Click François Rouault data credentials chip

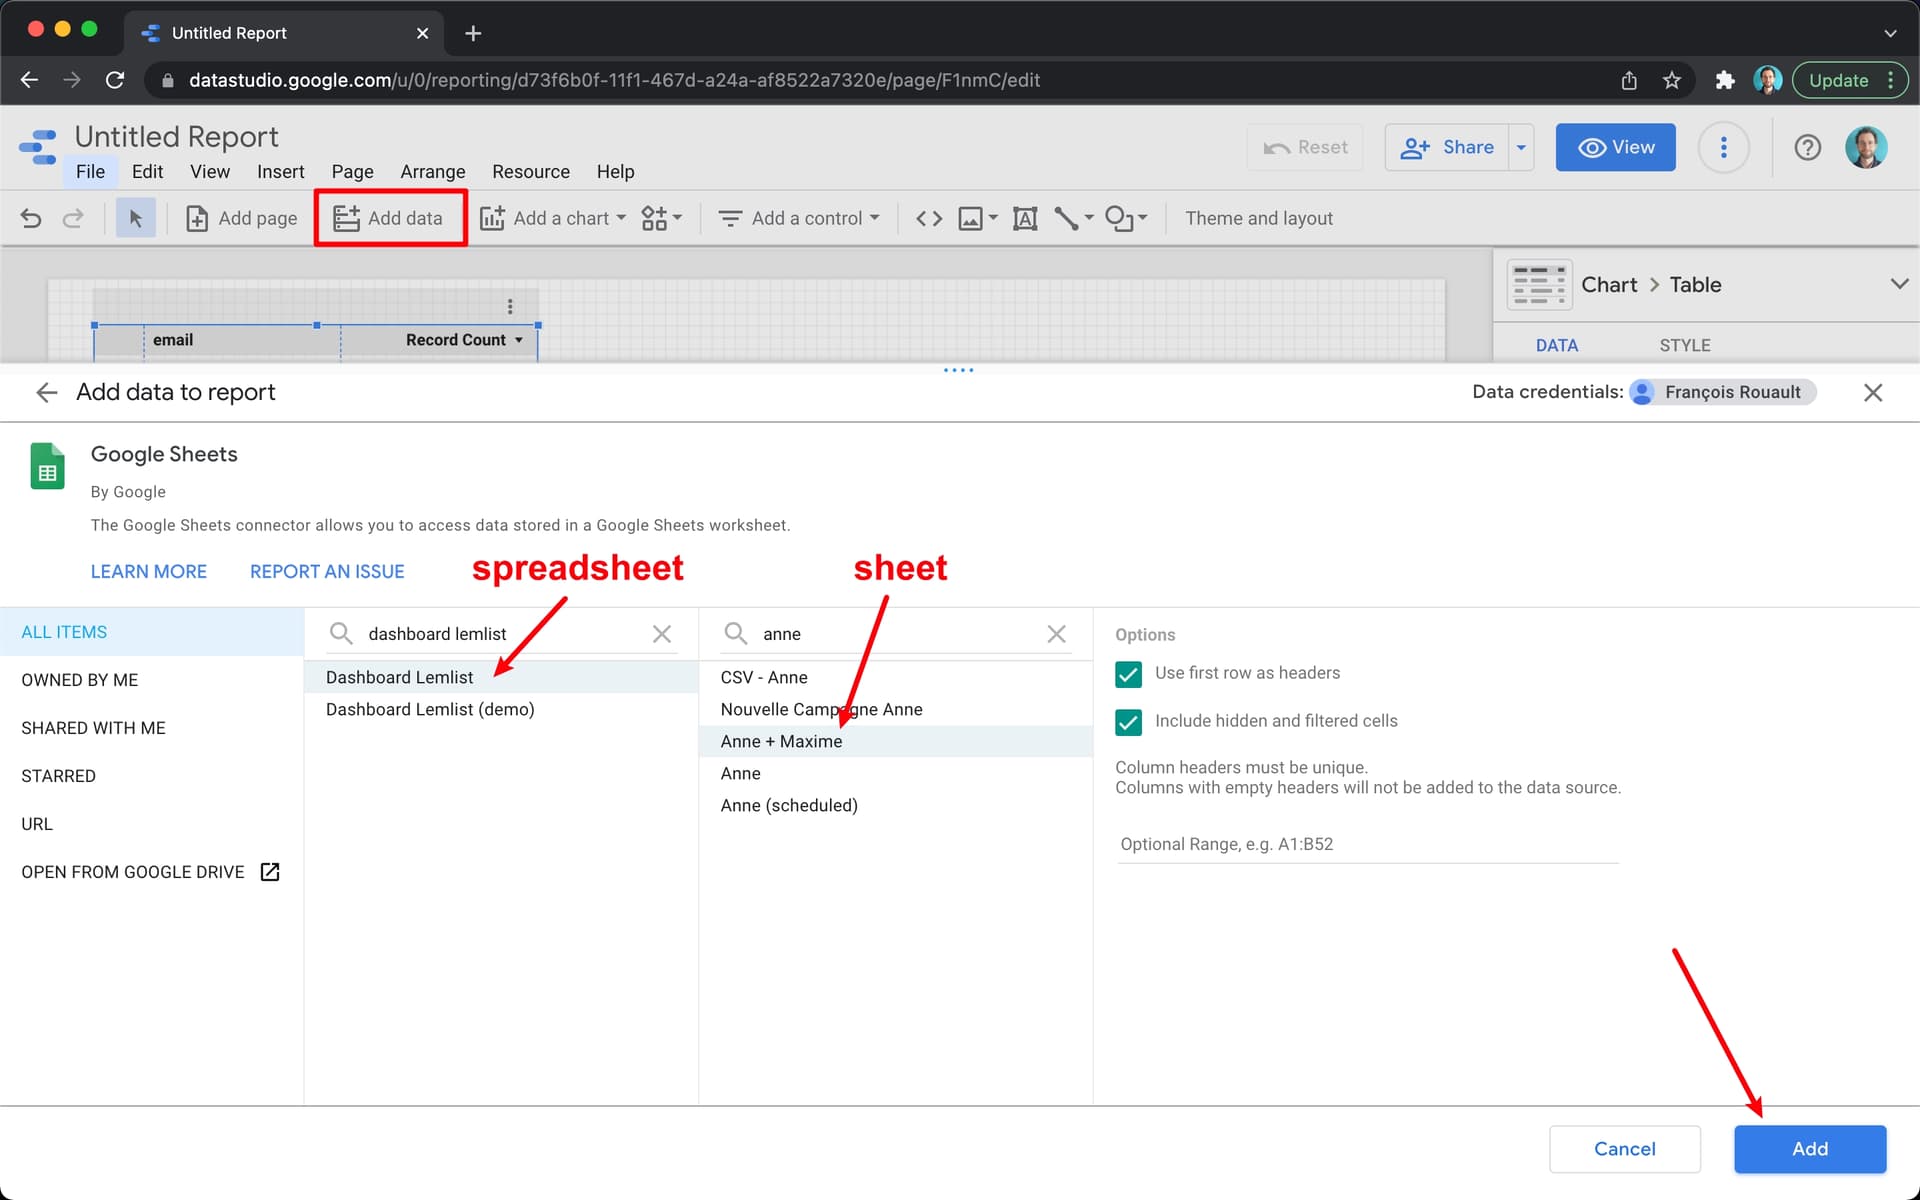pyautogui.click(x=1721, y=392)
